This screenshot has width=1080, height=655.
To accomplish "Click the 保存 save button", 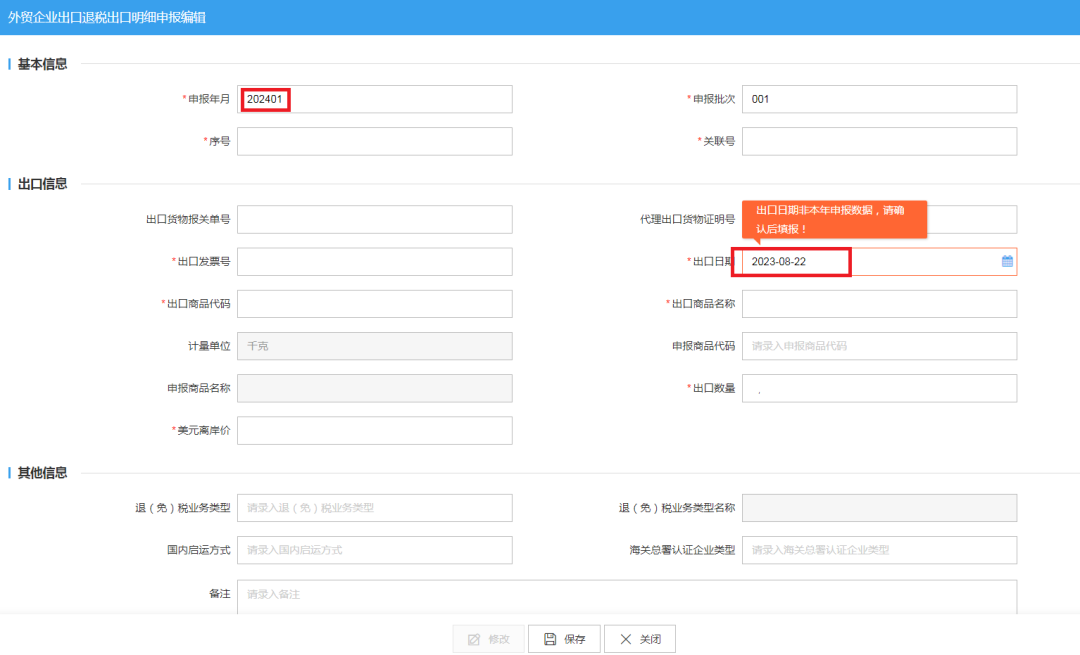I will coord(564,639).
